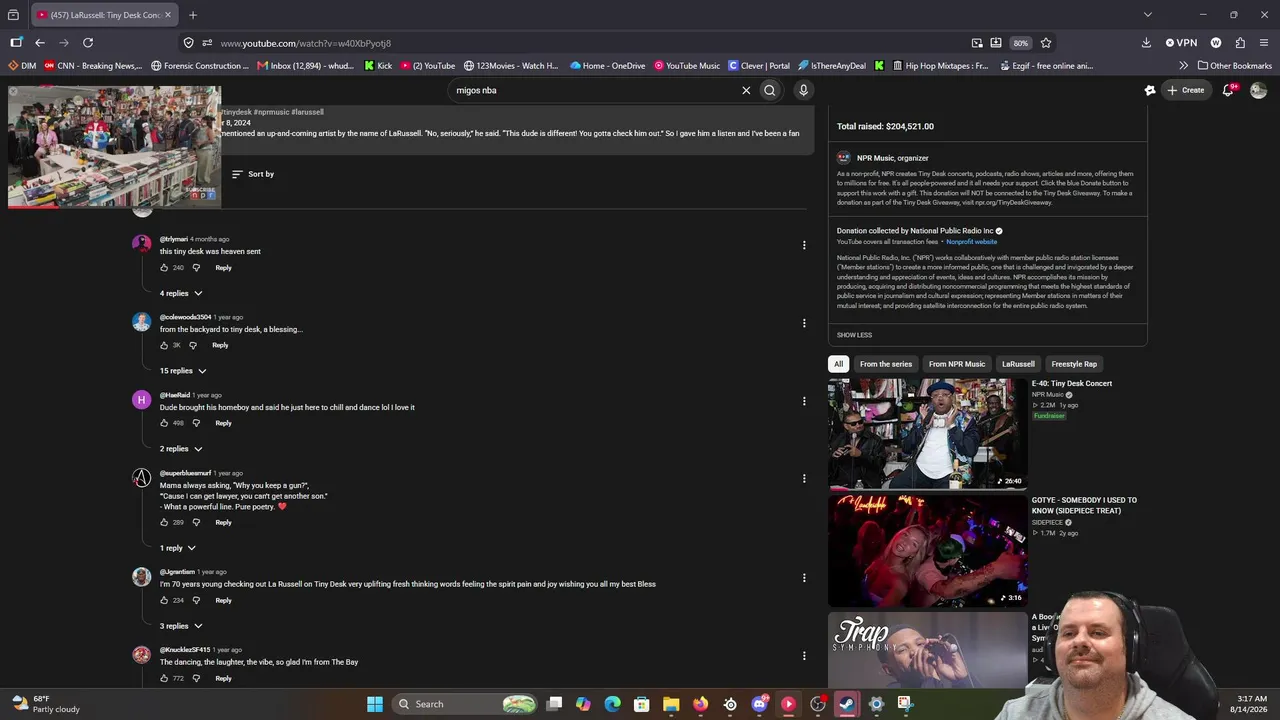Reply to the @trlymari comment
1280x720 pixels.
pyautogui.click(x=223, y=268)
